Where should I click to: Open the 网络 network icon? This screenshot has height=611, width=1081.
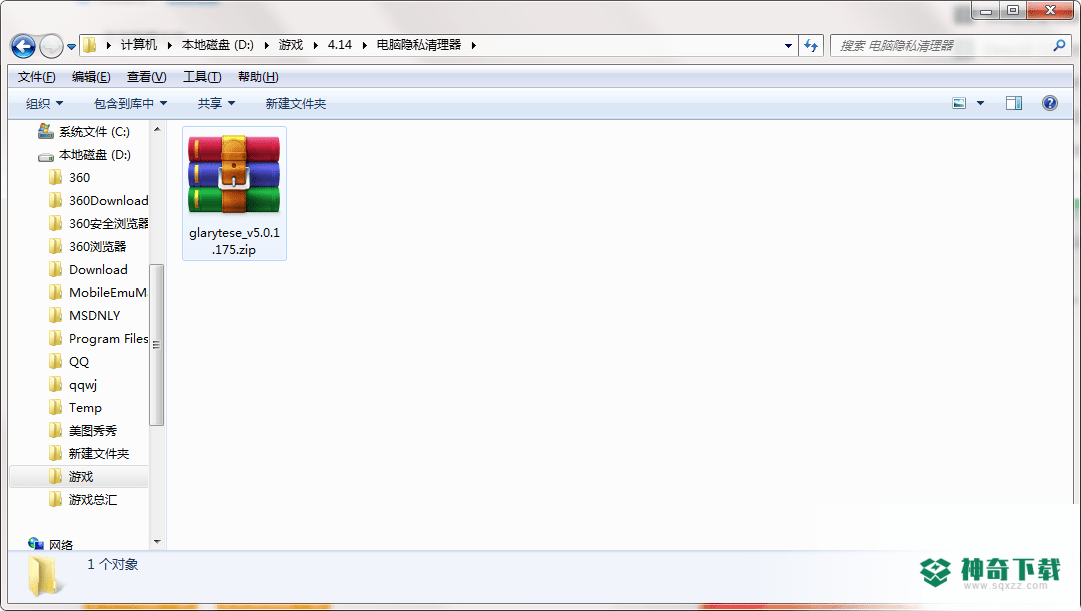coord(36,544)
